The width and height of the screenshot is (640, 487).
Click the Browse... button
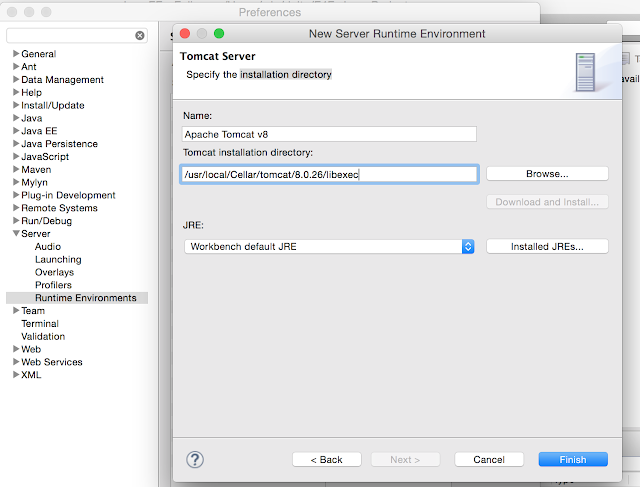point(547,173)
